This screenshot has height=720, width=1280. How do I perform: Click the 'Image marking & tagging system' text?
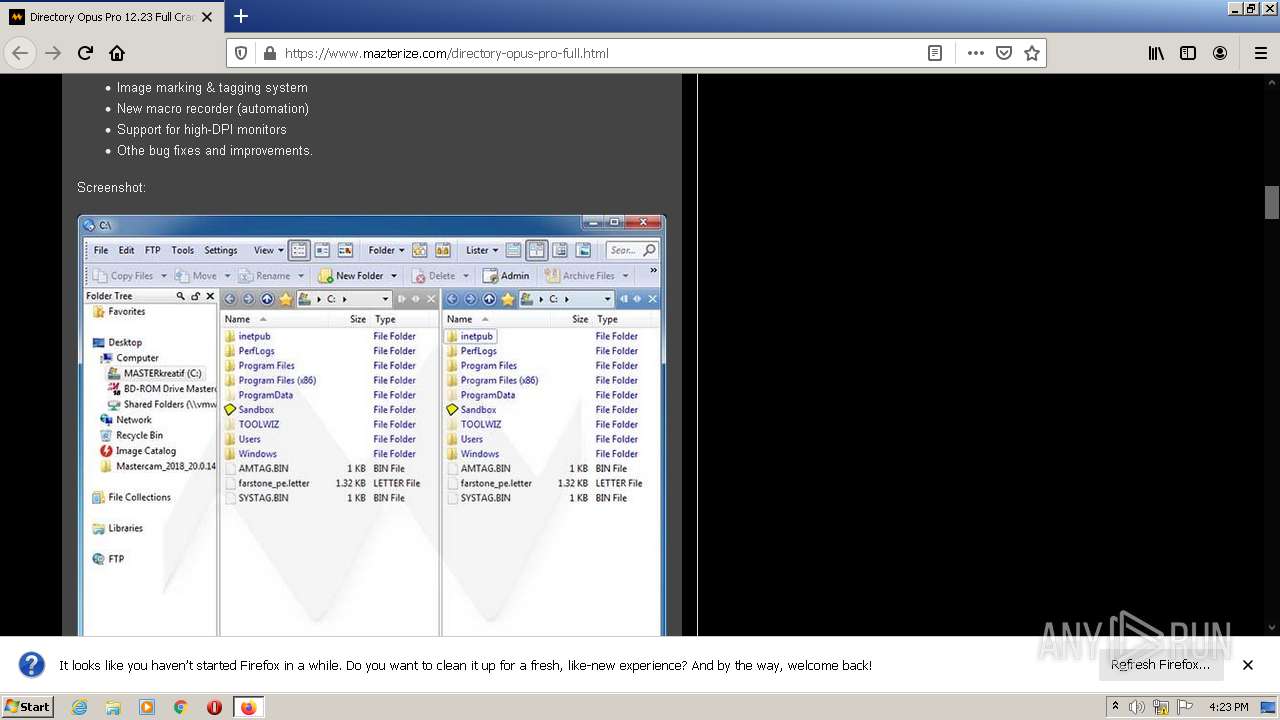click(212, 88)
